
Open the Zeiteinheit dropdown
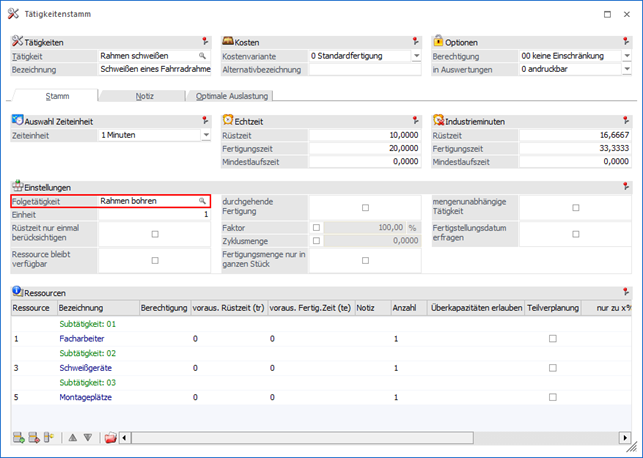pos(204,134)
